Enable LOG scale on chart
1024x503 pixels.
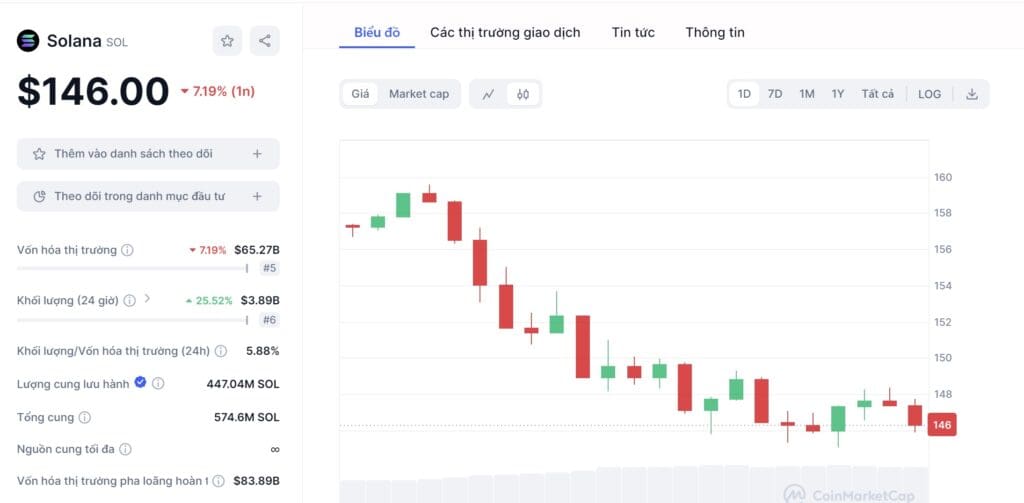929,94
